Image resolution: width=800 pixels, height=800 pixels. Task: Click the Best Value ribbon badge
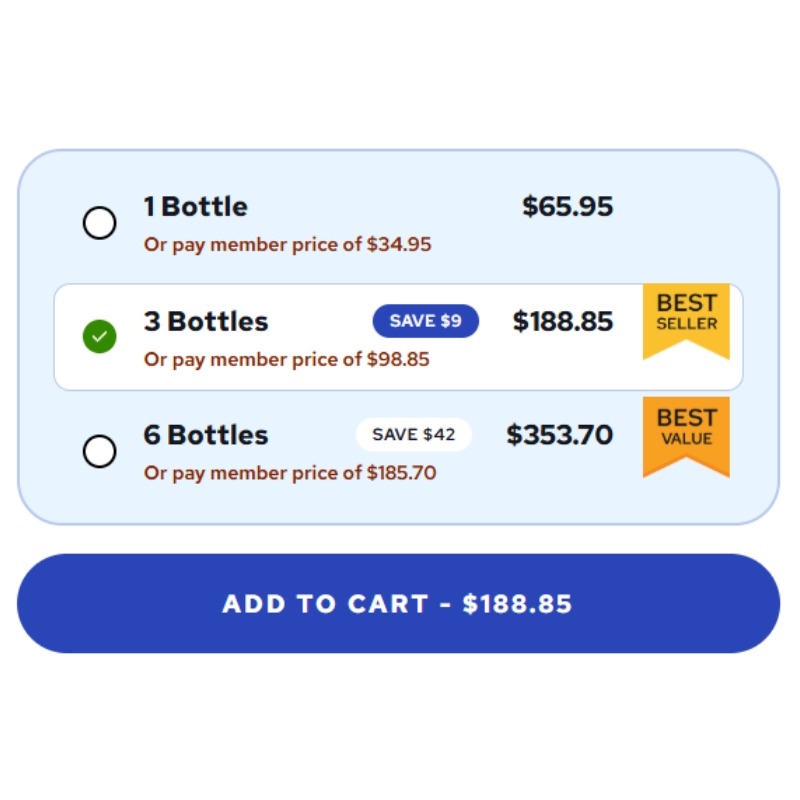coord(686,437)
